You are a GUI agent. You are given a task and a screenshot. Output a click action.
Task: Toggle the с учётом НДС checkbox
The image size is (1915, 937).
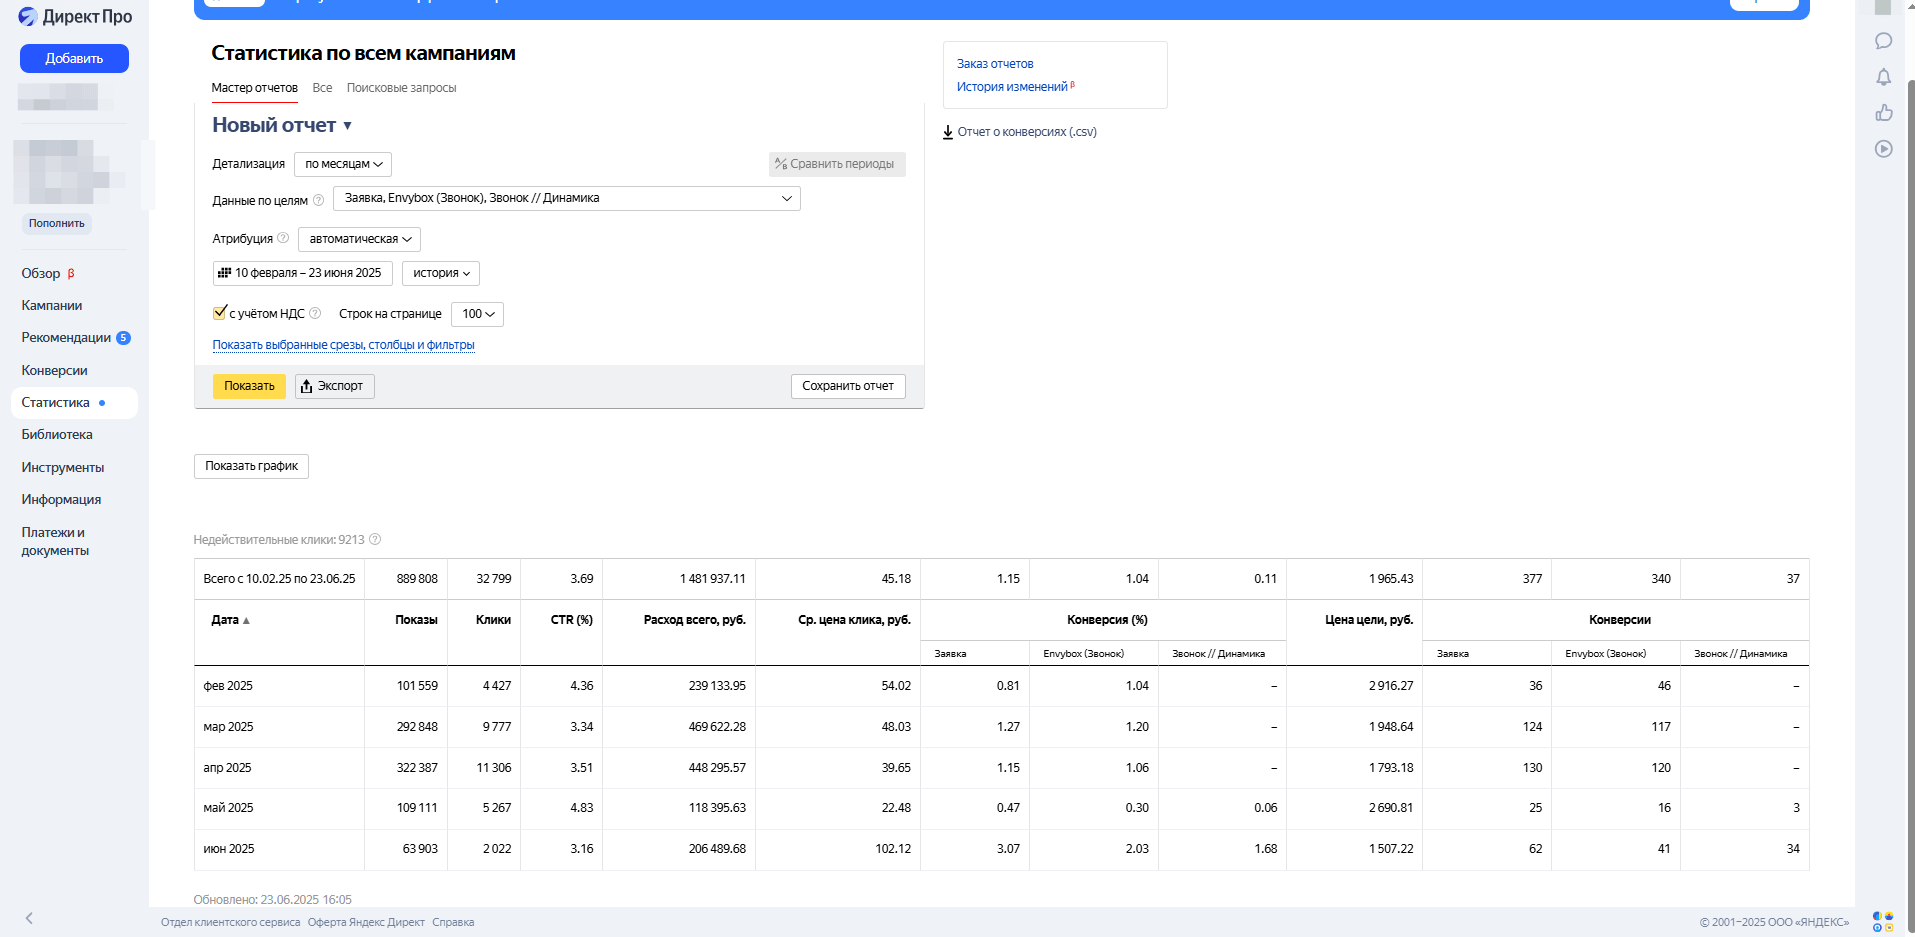click(x=220, y=313)
